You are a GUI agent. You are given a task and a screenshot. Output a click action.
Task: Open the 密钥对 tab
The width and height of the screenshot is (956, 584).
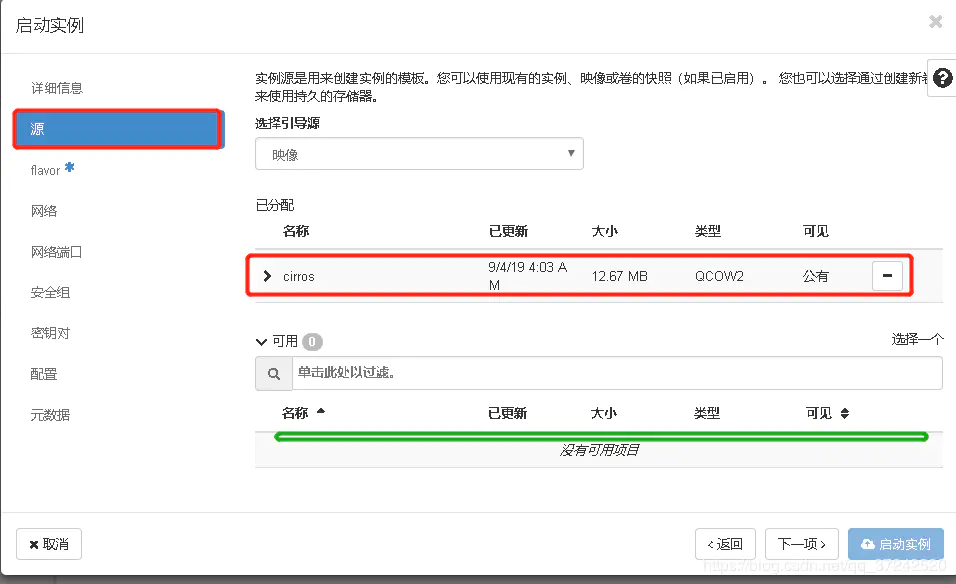[51, 333]
